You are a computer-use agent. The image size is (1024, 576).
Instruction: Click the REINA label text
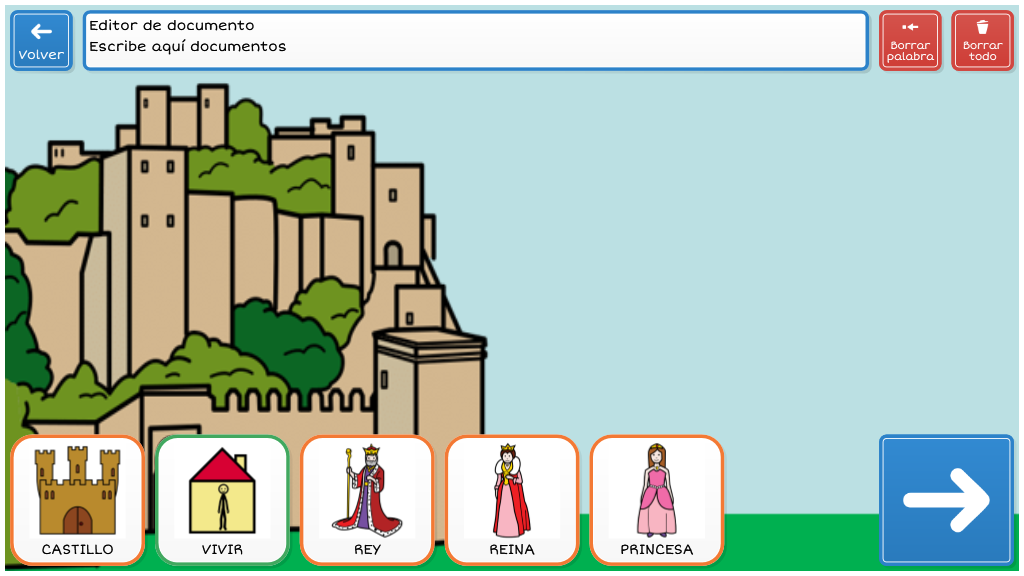point(512,549)
